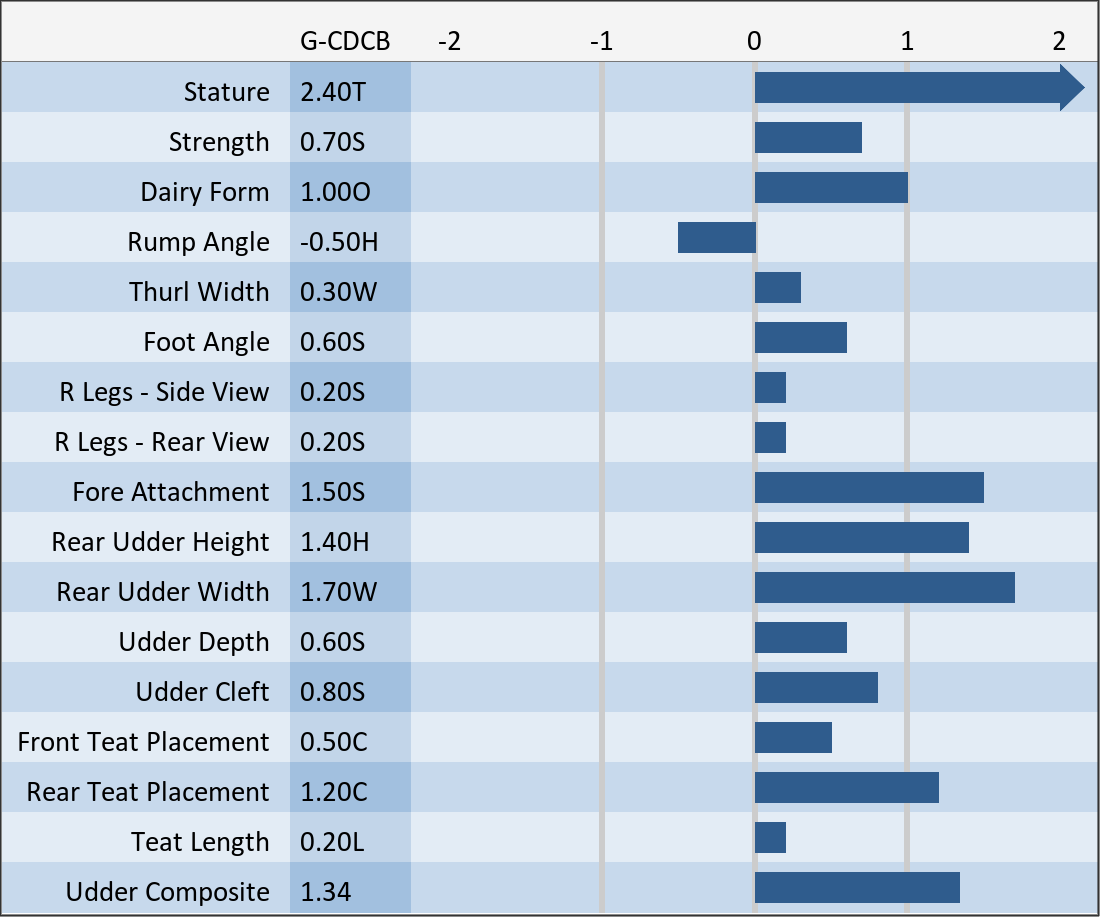Select the G-CDCB column header

pos(344,41)
